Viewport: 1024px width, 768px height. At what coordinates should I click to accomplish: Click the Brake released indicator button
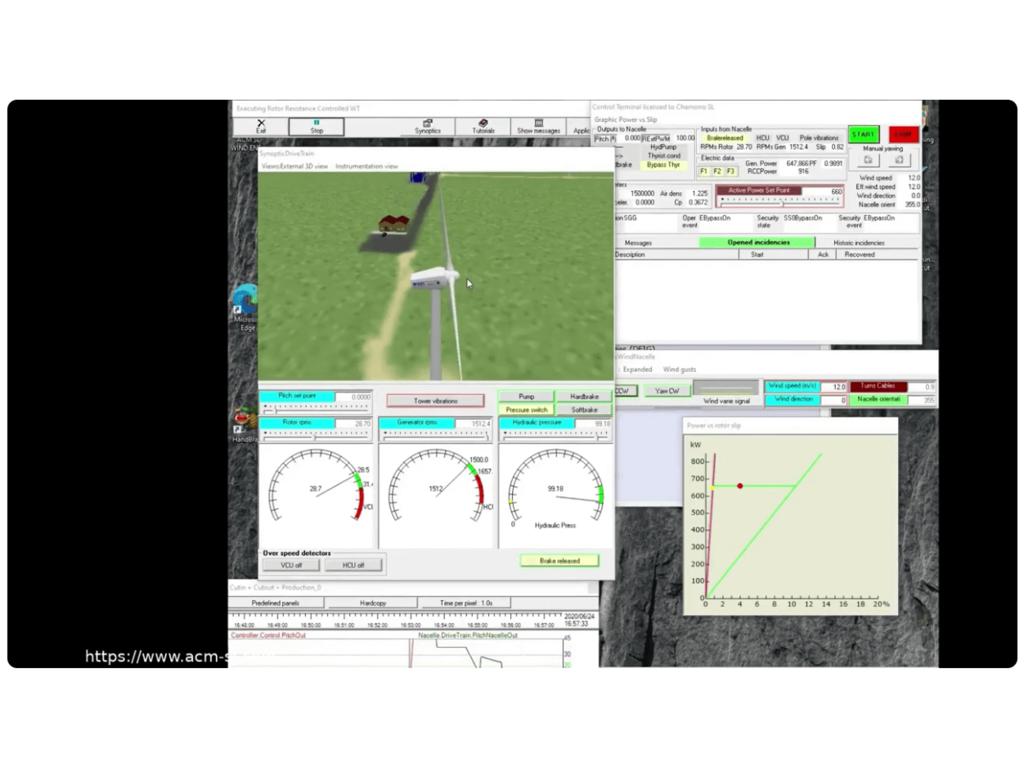pyautogui.click(x=560, y=561)
